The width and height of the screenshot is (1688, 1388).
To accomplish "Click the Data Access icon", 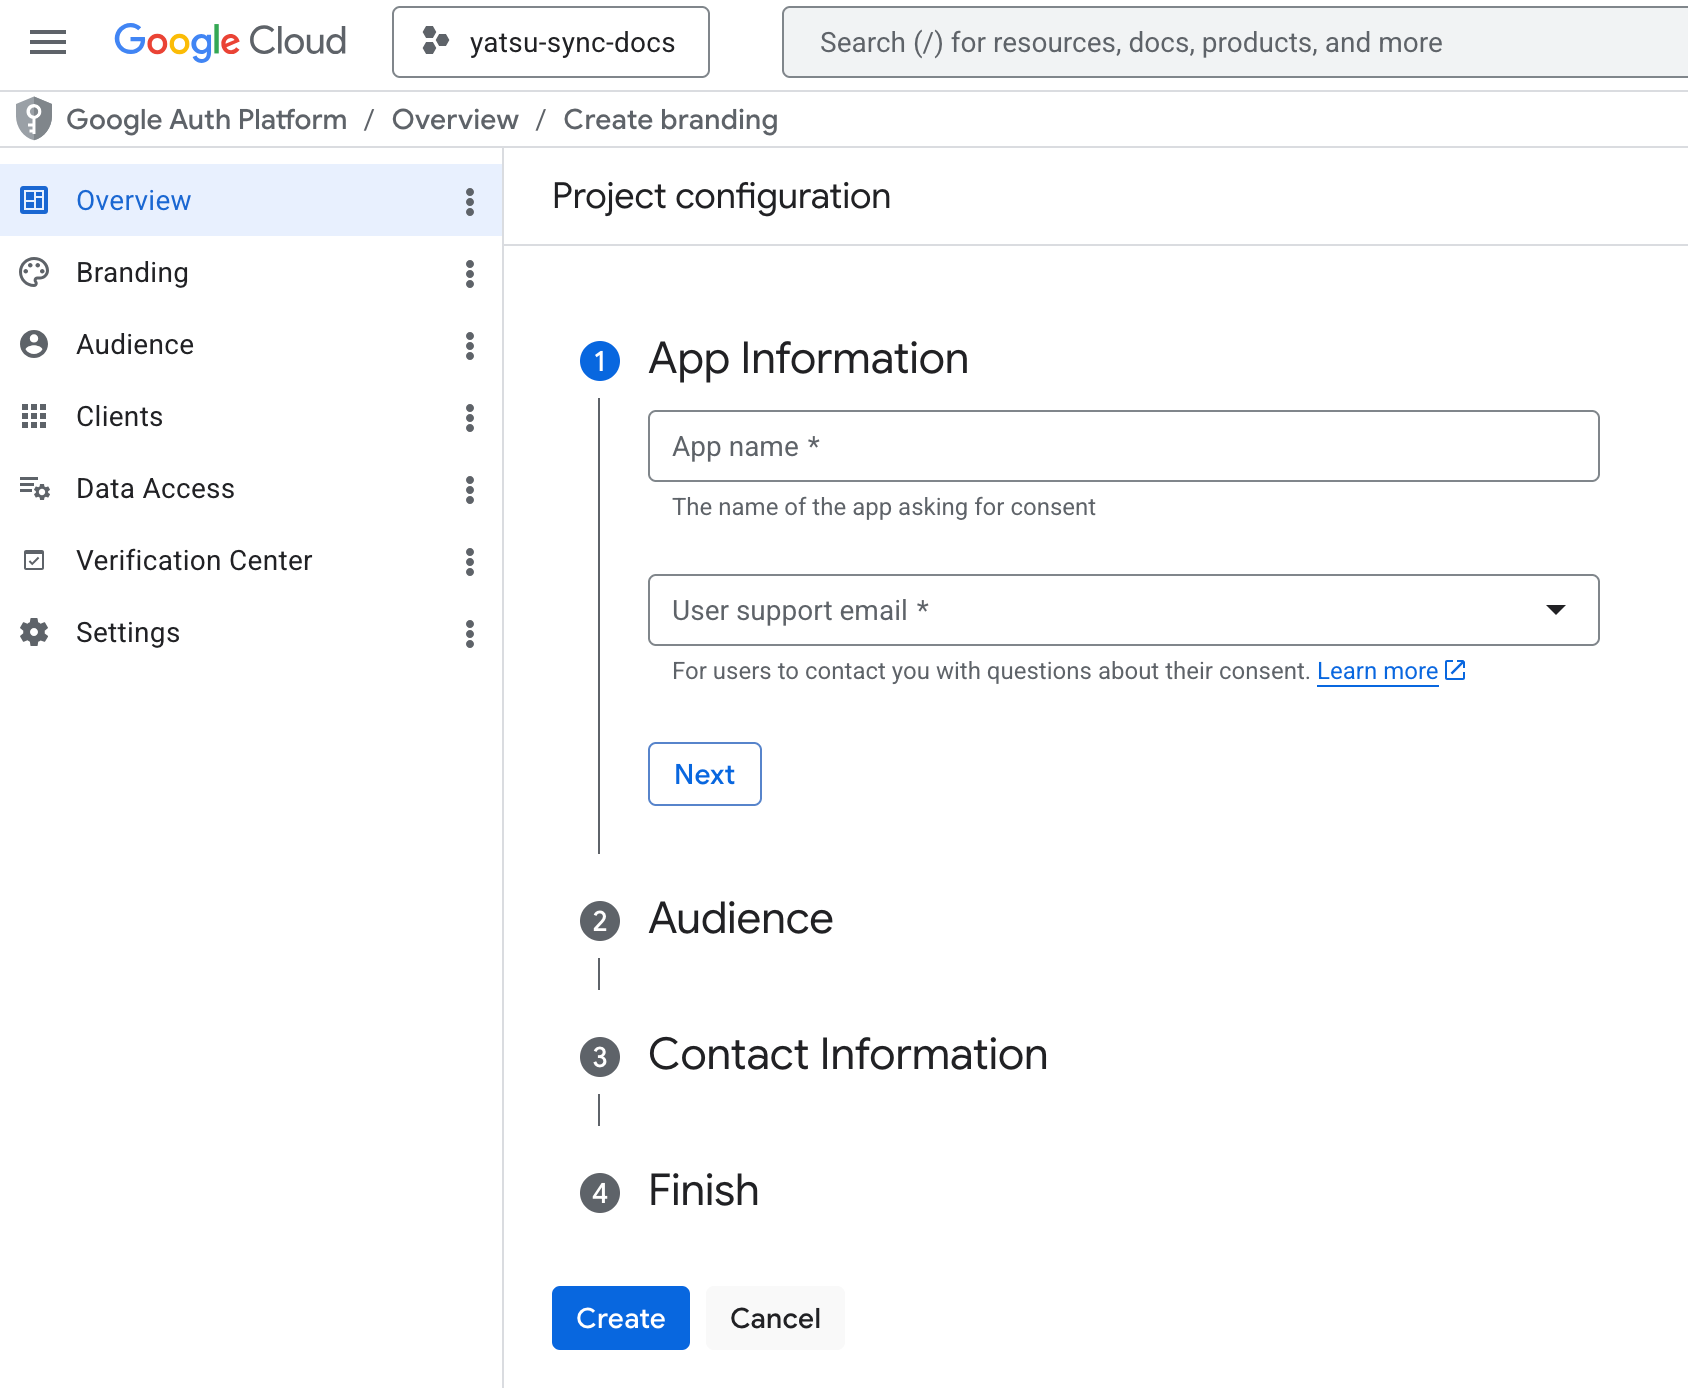I will point(34,489).
